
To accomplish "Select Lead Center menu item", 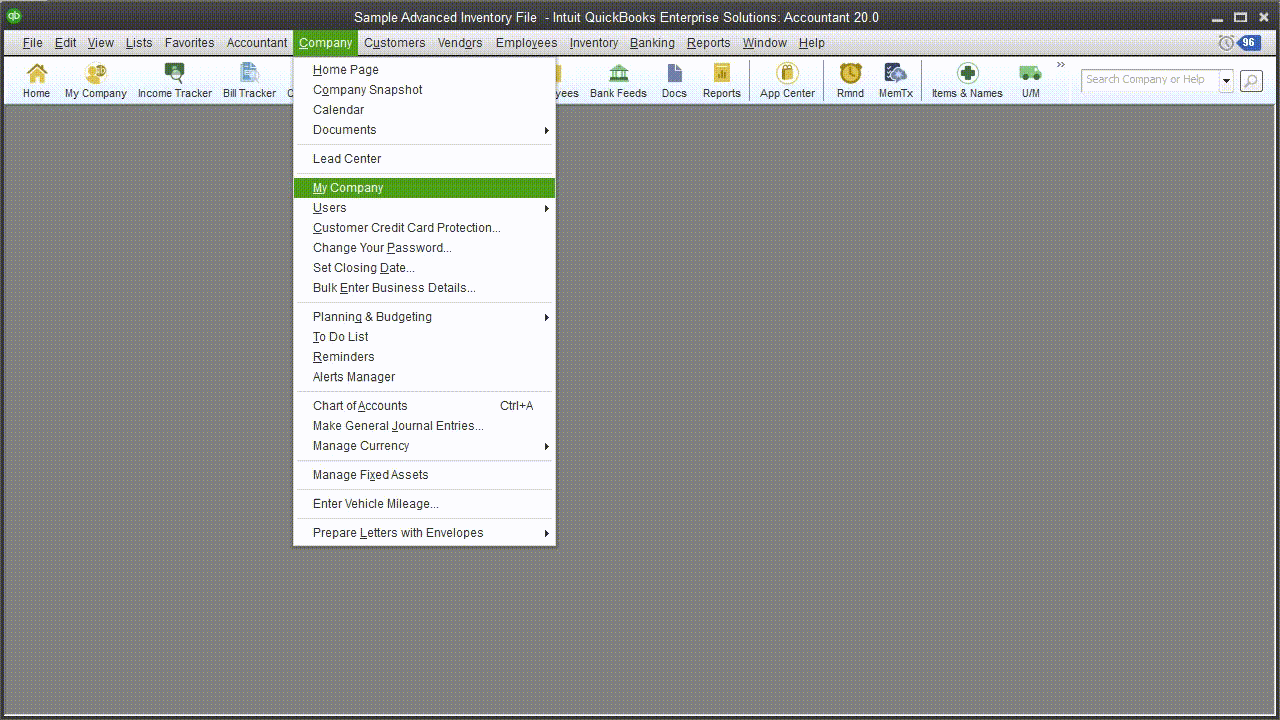I will 424,159.
